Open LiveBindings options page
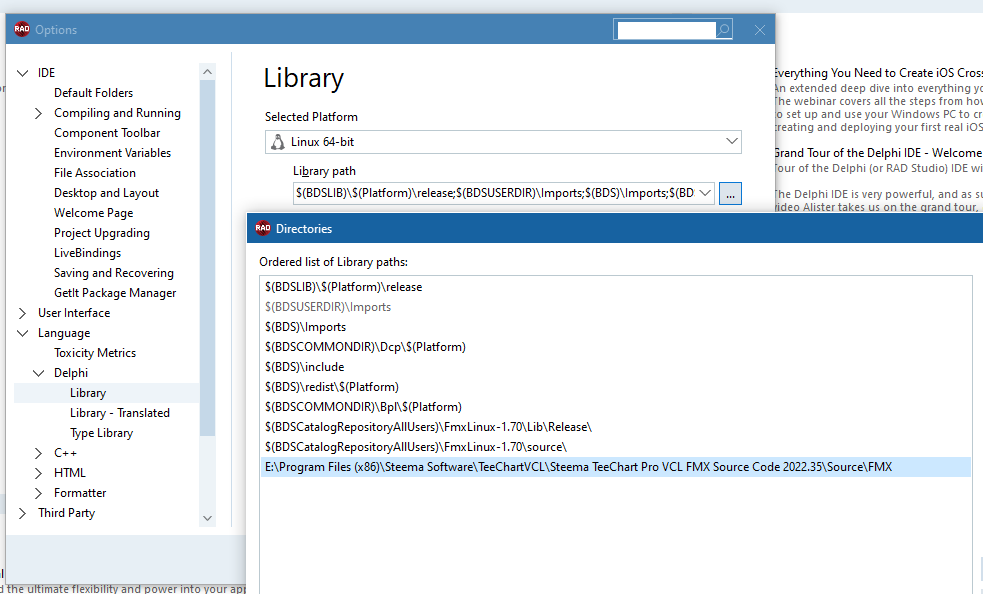 (x=87, y=253)
